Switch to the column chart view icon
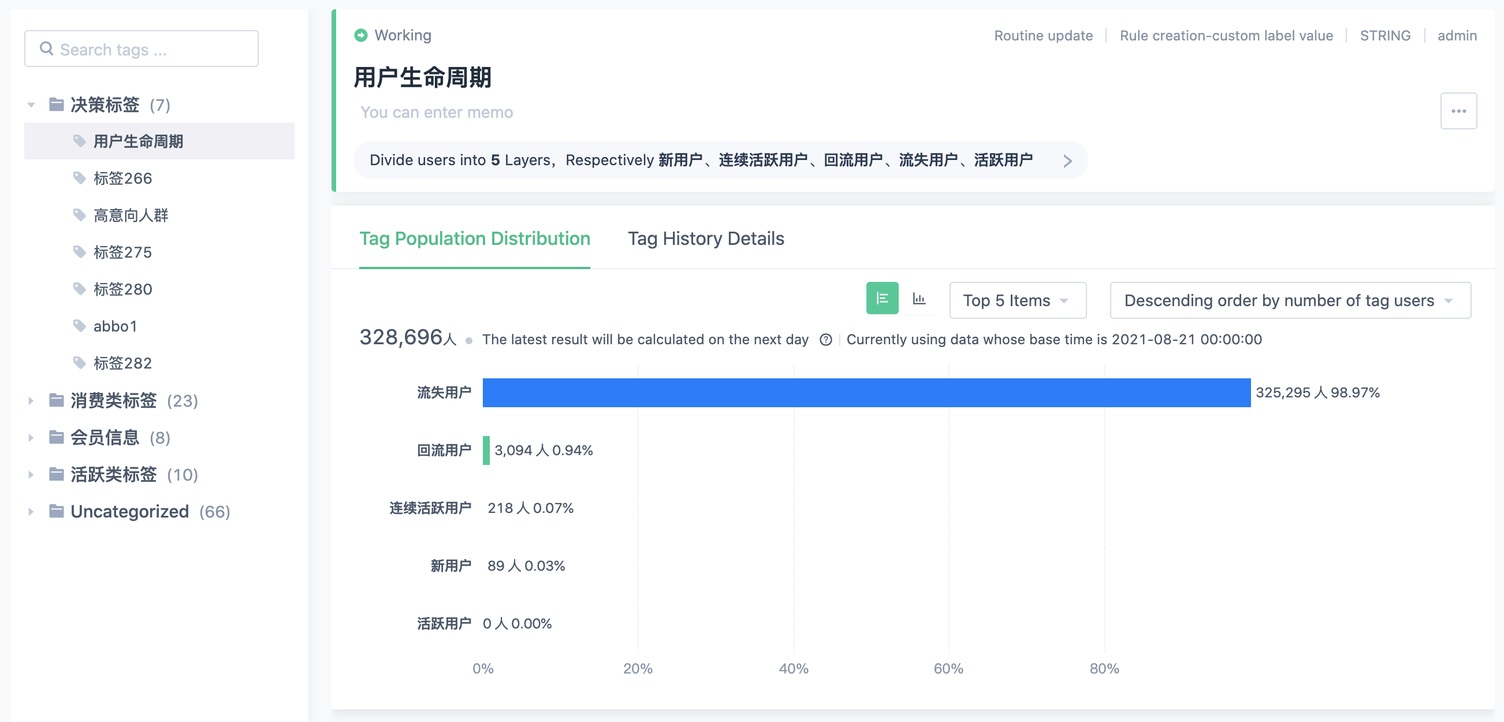This screenshot has width=1504, height=722. [x=920, y=298]
